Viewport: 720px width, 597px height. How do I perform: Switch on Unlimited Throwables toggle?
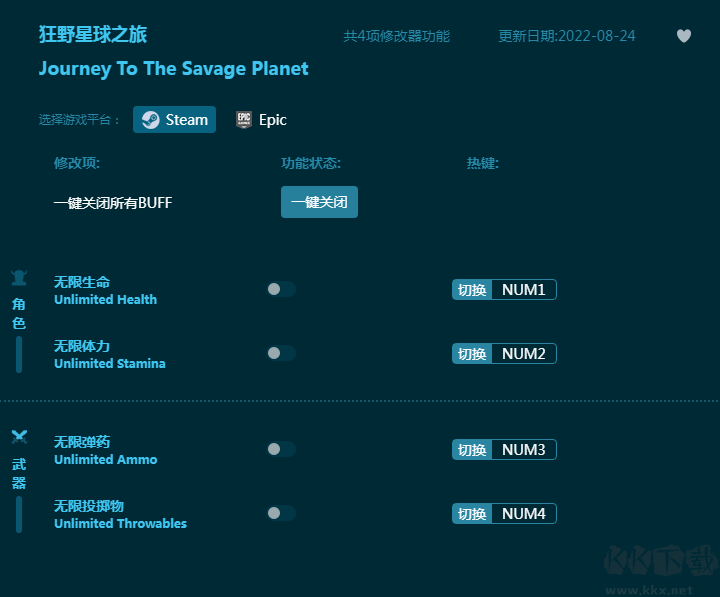coord(281,513)
